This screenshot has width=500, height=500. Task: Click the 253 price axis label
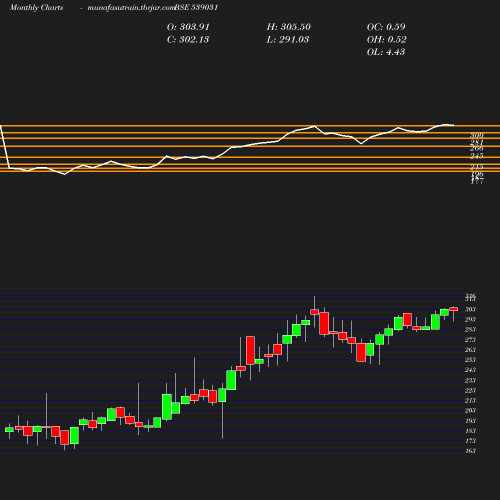point(470,360)
